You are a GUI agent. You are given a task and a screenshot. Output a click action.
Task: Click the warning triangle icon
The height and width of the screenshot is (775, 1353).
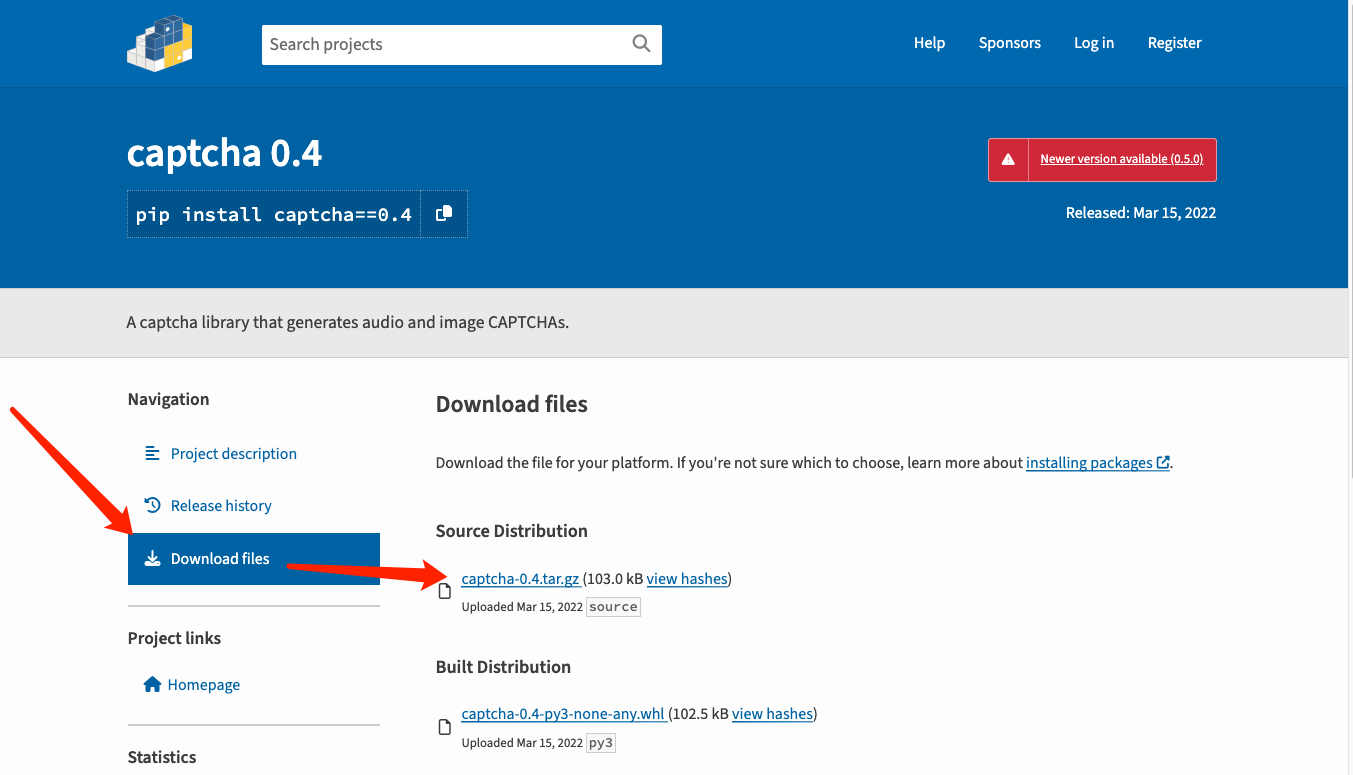click(1008, 159)
